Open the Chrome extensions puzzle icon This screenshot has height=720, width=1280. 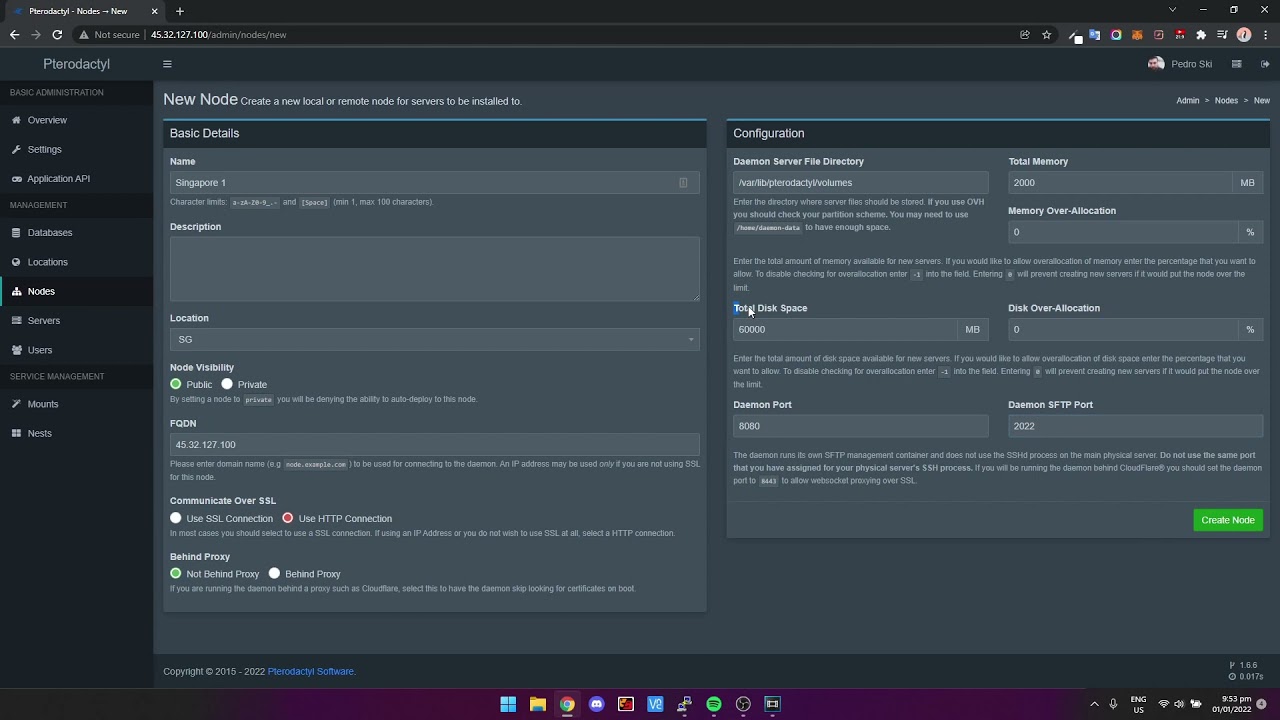pos(1201,34)
